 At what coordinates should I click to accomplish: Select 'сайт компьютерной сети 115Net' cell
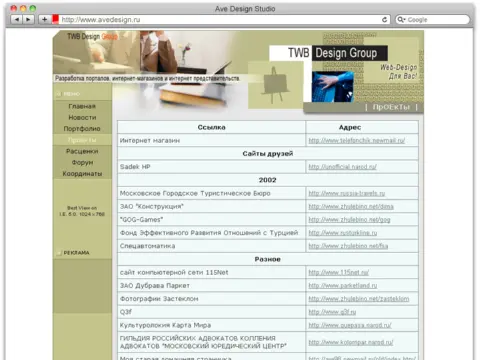tap(211, 273)
